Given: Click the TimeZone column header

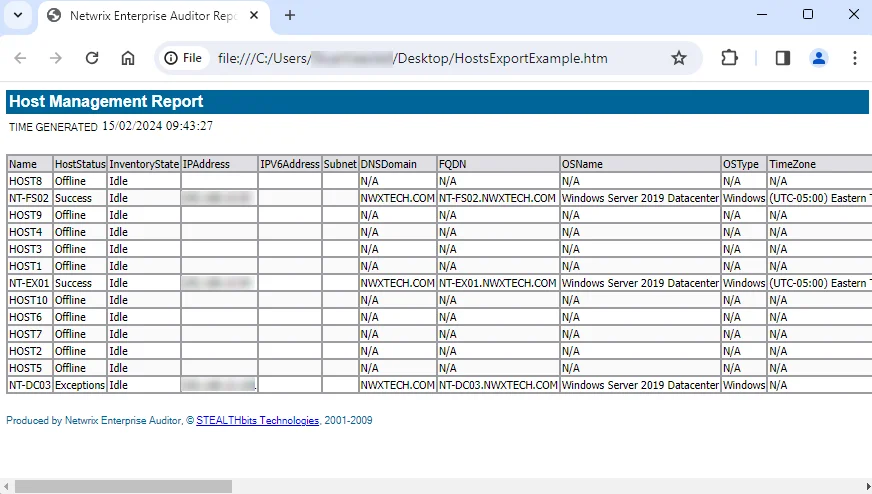Looking at the screenshot, I should click(820, 164).
